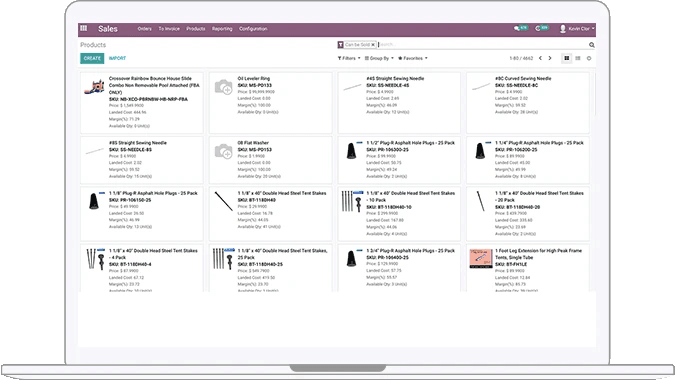The height and width of the screenshot is (380, 675).
Task: Click the #8S Straight Sewing Needle image
Action: [94, 151]
